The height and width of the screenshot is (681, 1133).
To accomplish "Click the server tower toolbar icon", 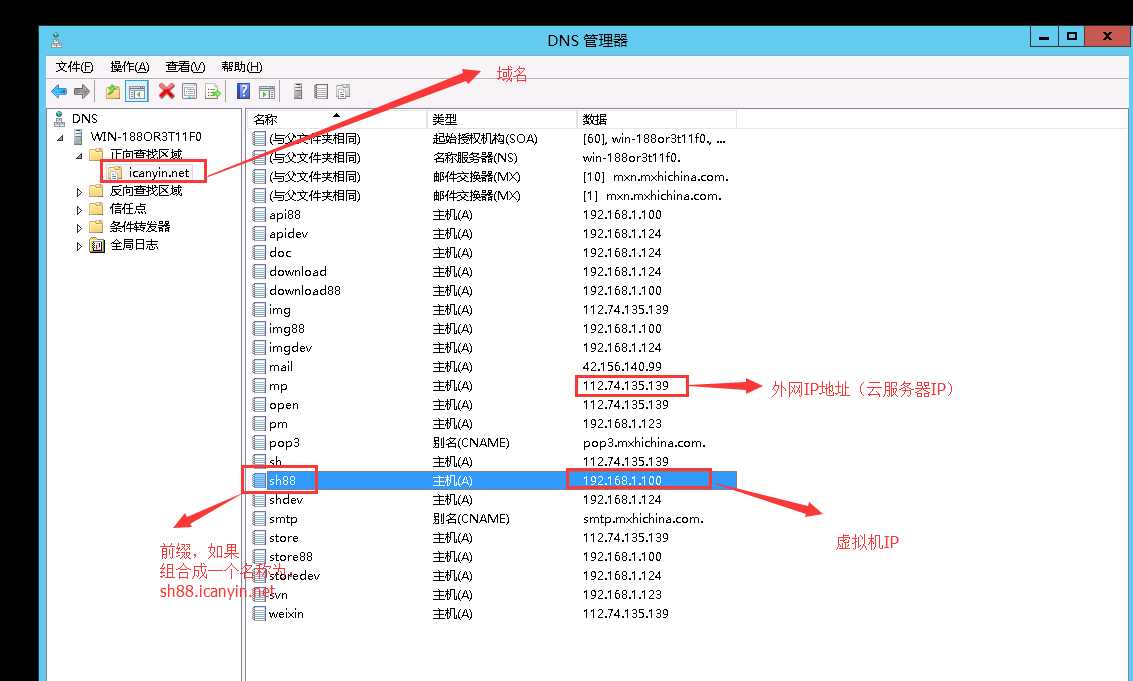I will [x=298, y=91].
